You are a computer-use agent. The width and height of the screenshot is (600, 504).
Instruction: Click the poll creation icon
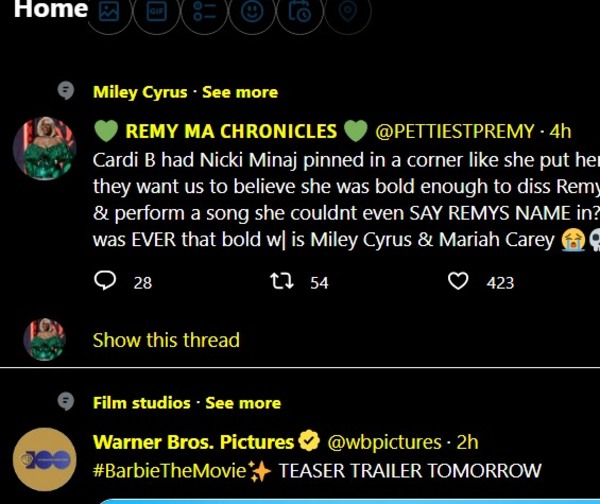pos(204,12)
